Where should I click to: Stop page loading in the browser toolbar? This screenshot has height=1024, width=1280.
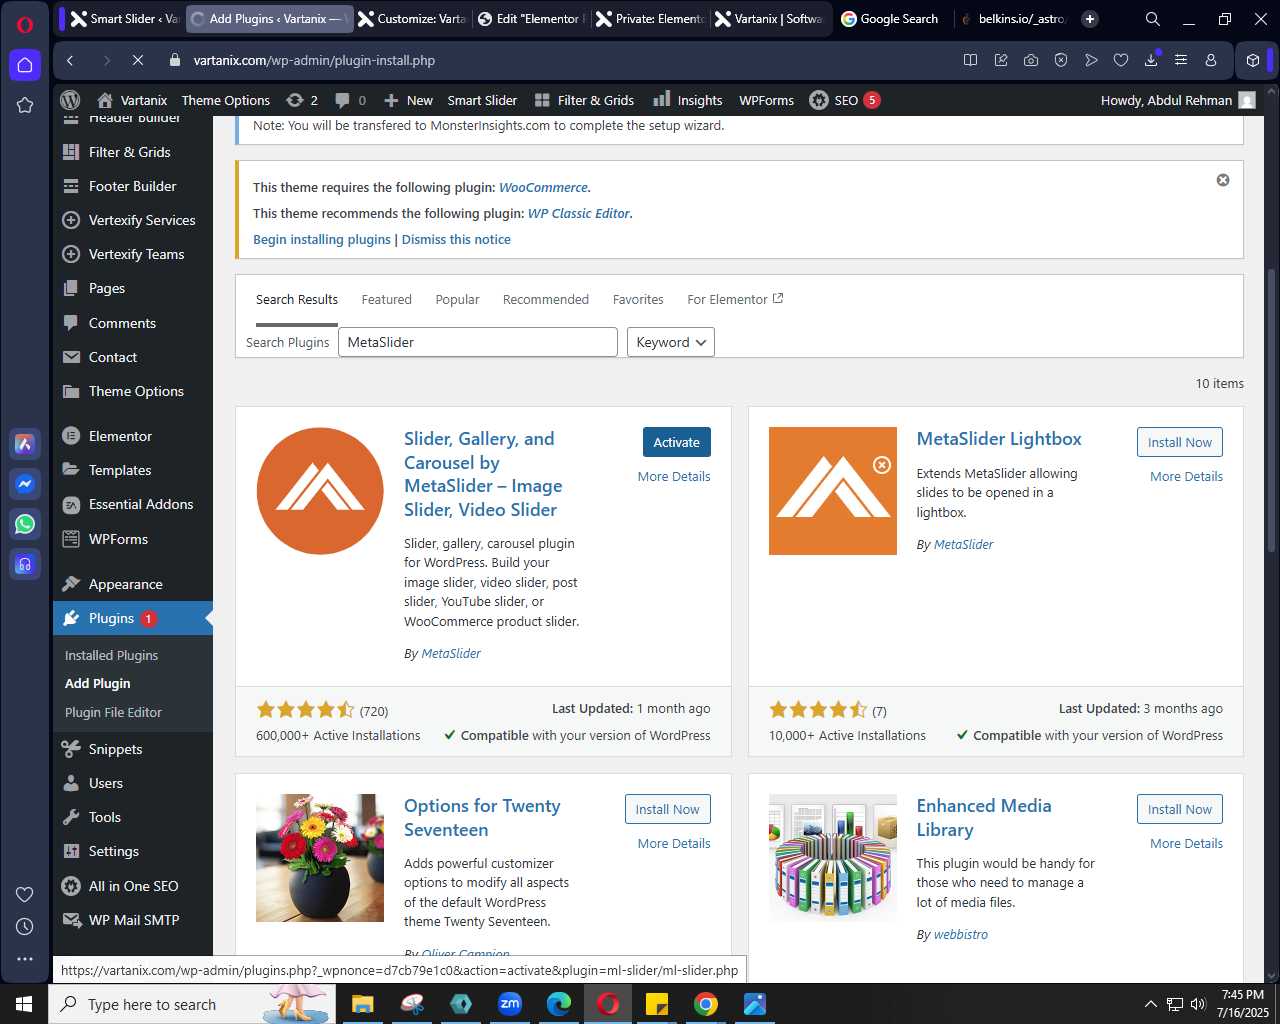pyautogui.click(x=138, y=60)
